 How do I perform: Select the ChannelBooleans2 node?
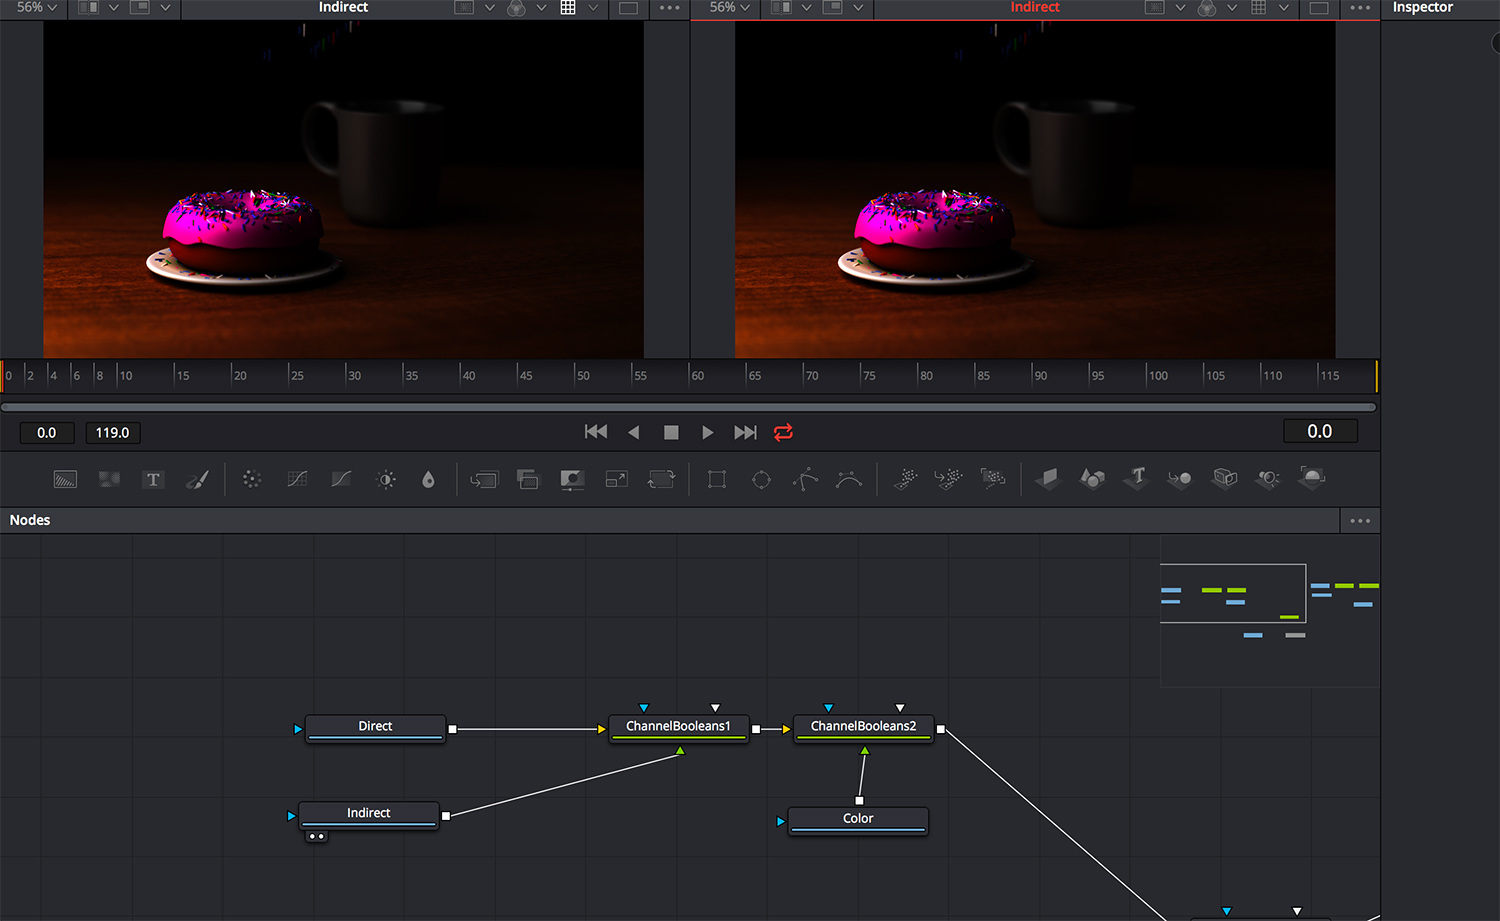coord(863,728)
